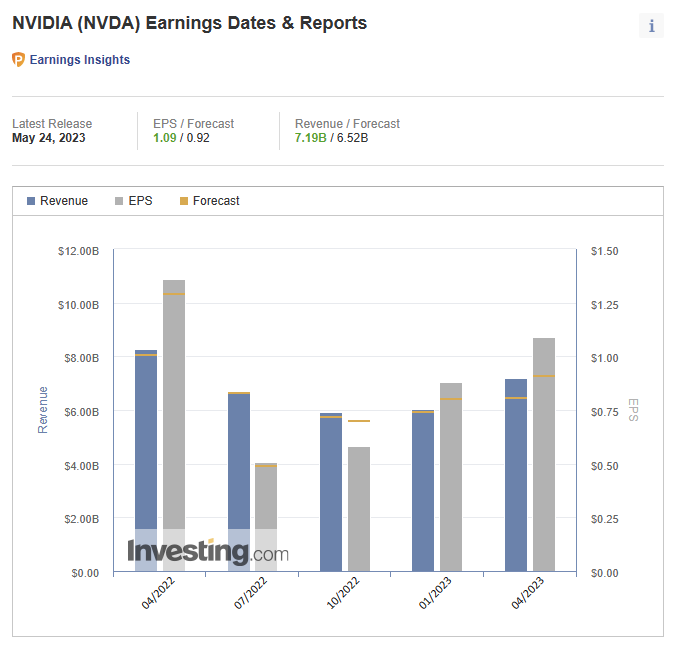Image resolution: width=676 pixels, height=645 pixels.
Task: Click the 10/2022 x-axis label
Action: pos(343,593)
